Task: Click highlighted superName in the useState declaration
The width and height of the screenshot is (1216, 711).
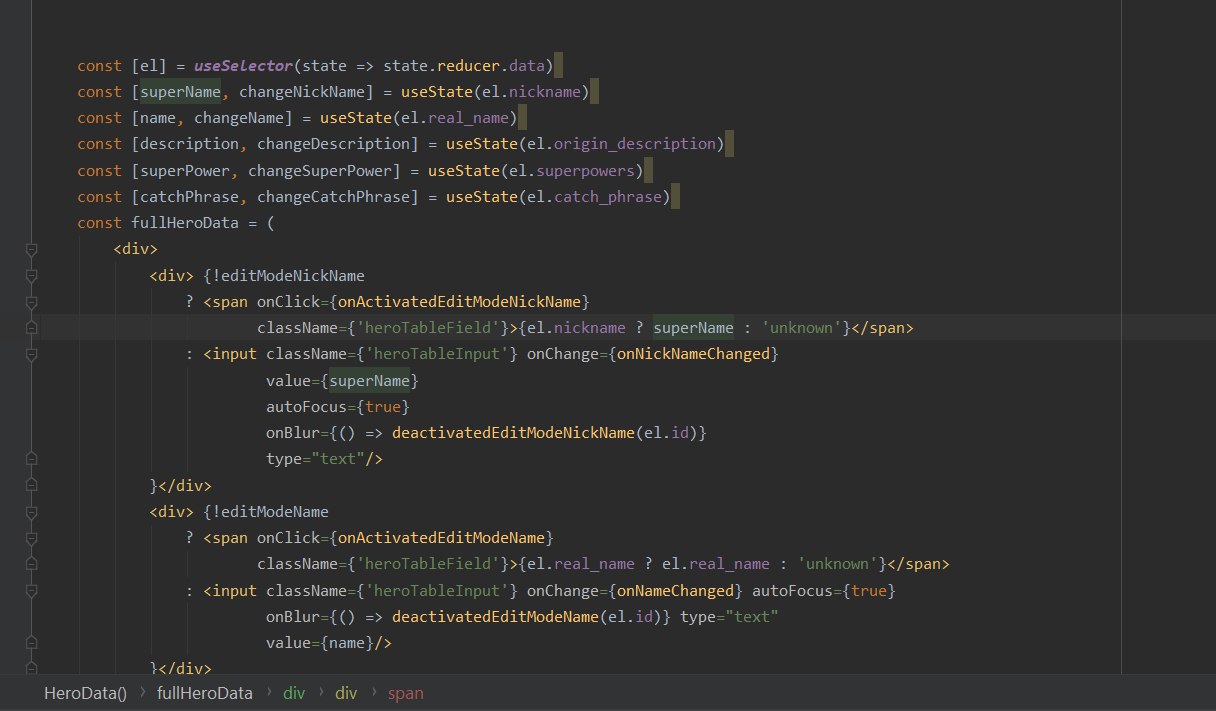Action: 181,92
